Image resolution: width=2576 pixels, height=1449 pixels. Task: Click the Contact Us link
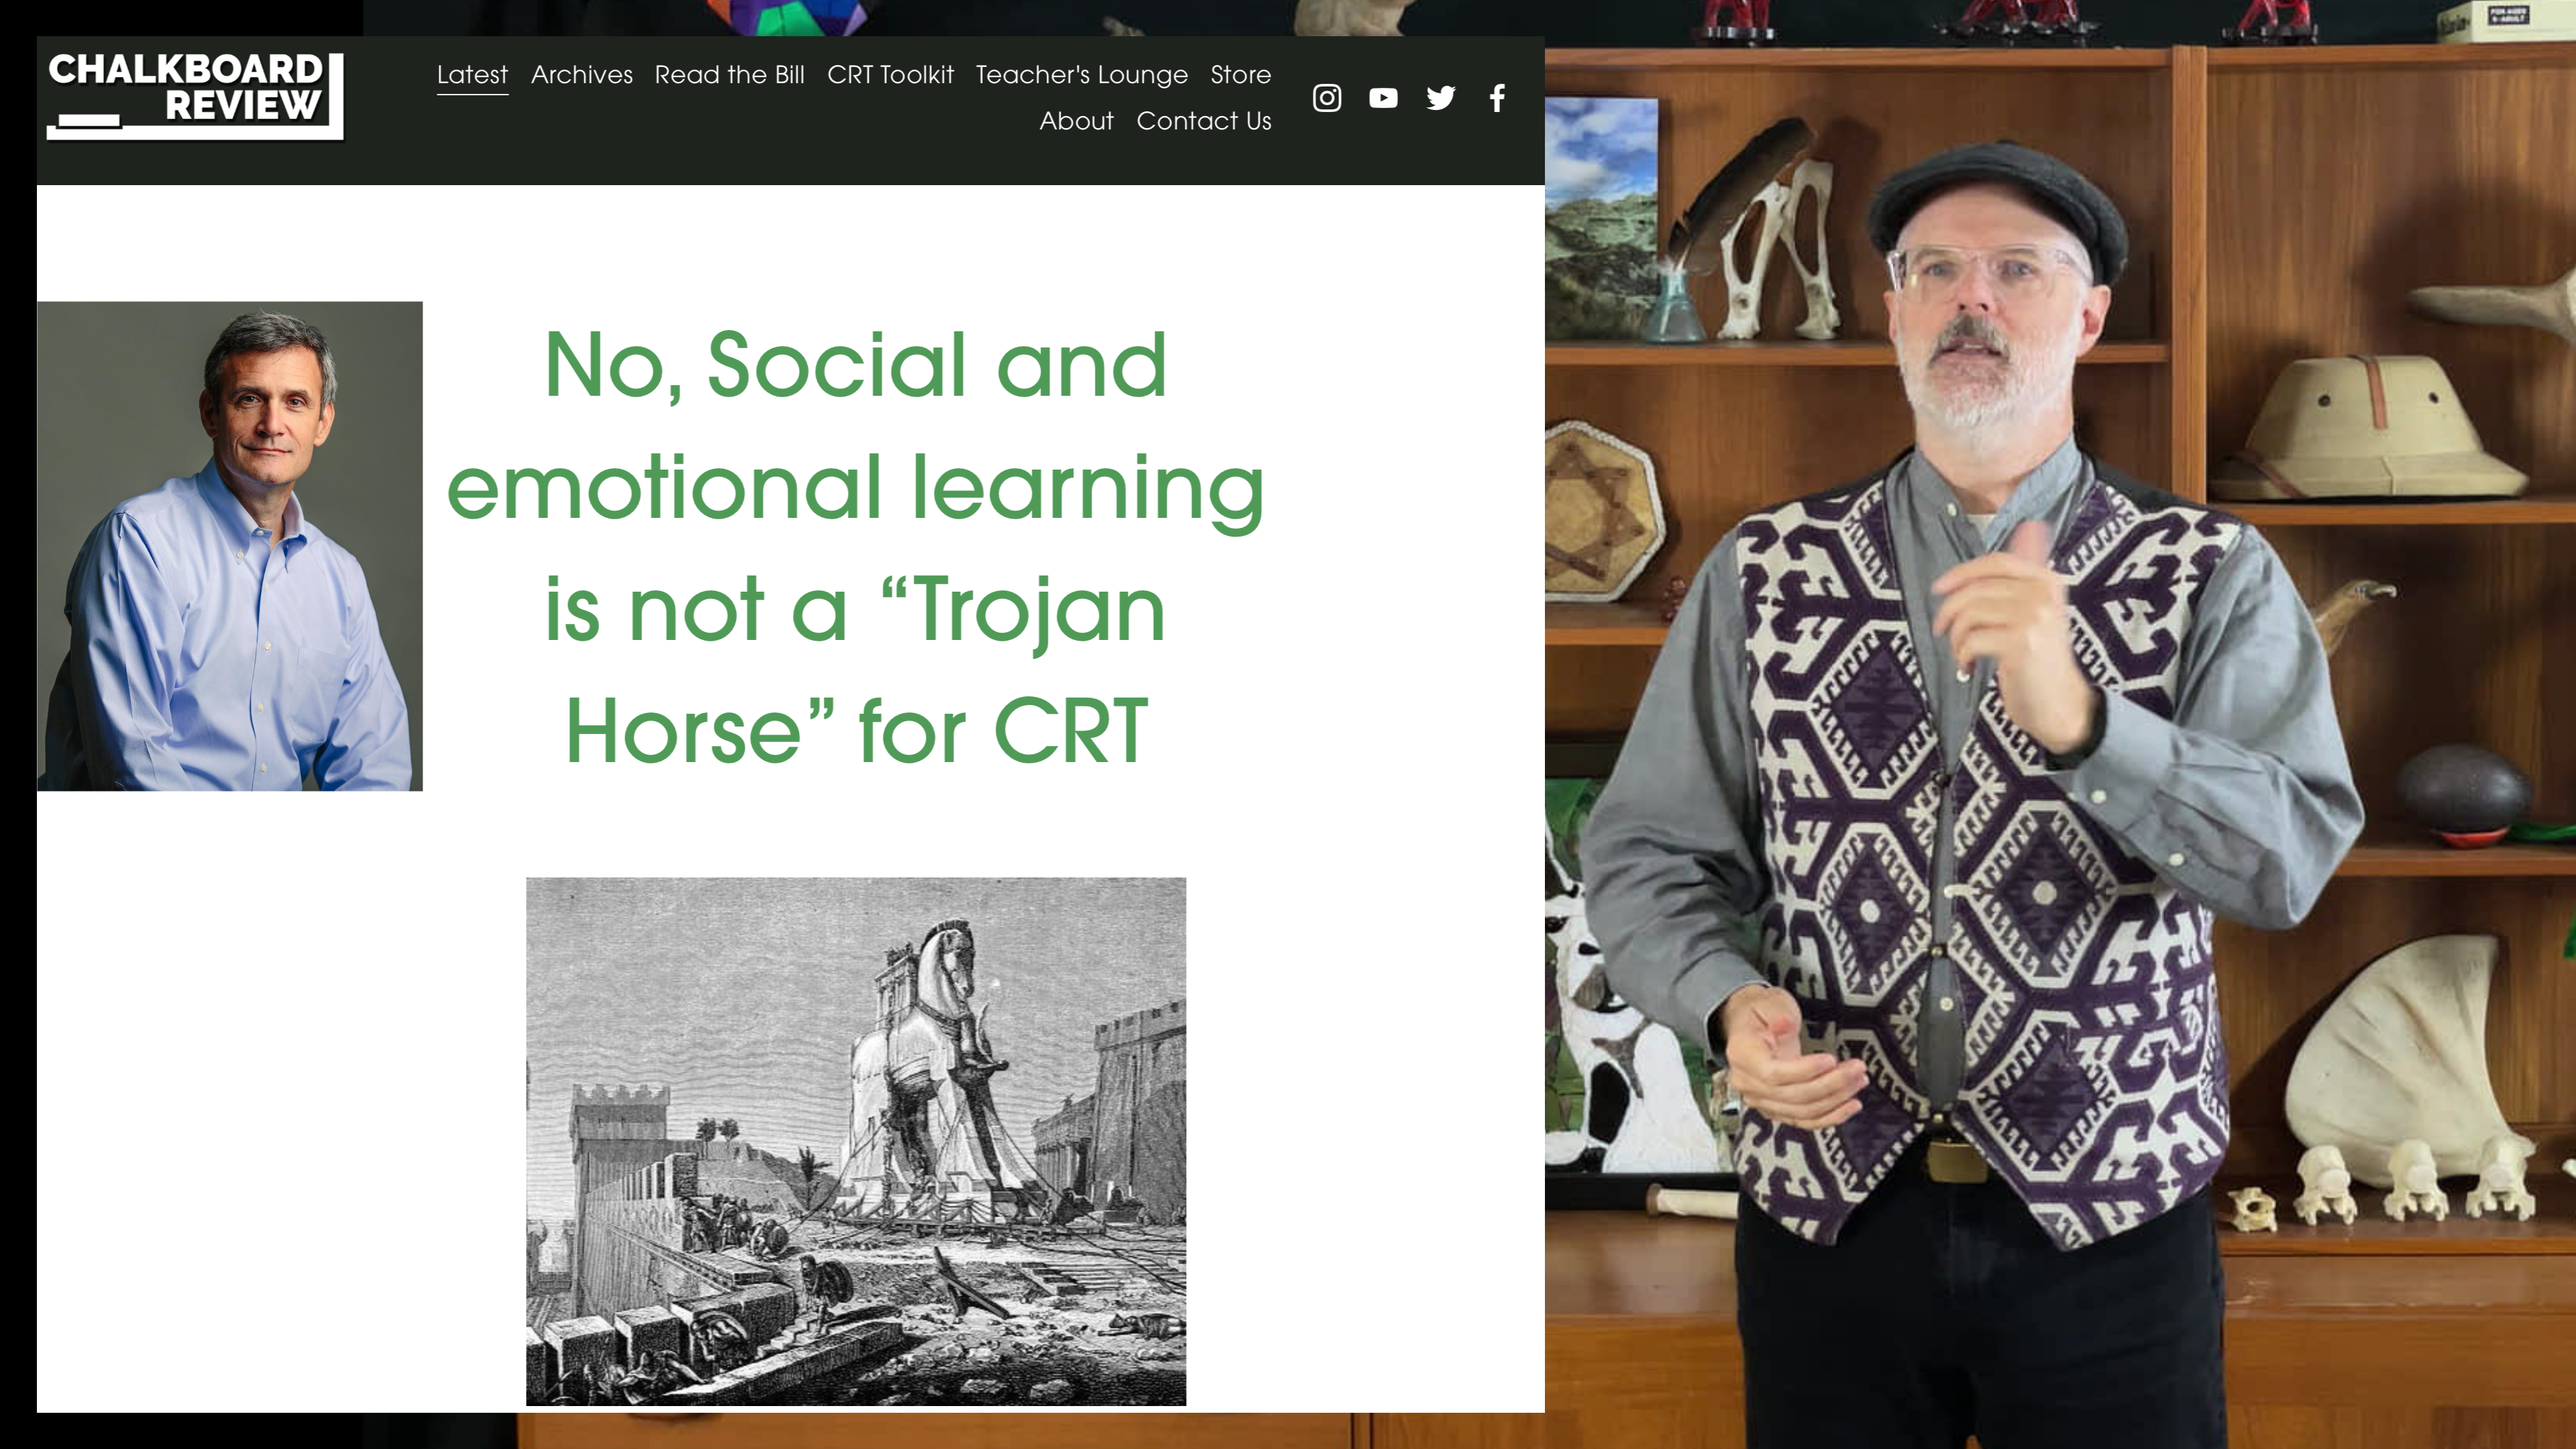pos(1204,121)
